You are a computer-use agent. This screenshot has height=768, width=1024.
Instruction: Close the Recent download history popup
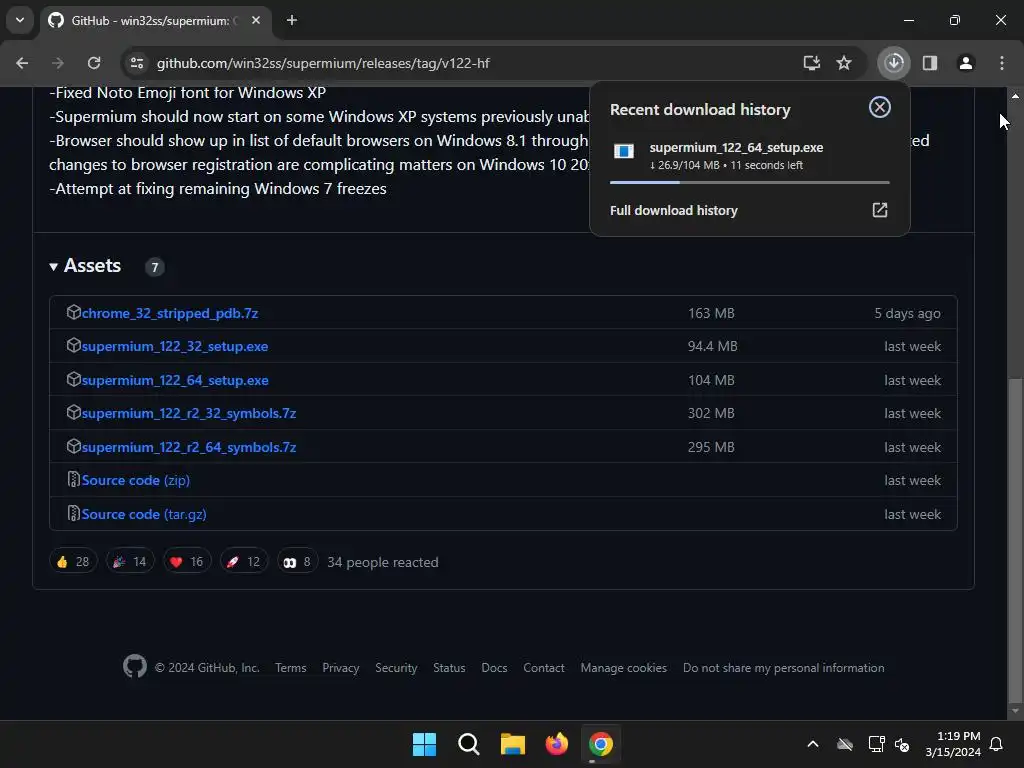pyautogui.click(x=880, y=107)
